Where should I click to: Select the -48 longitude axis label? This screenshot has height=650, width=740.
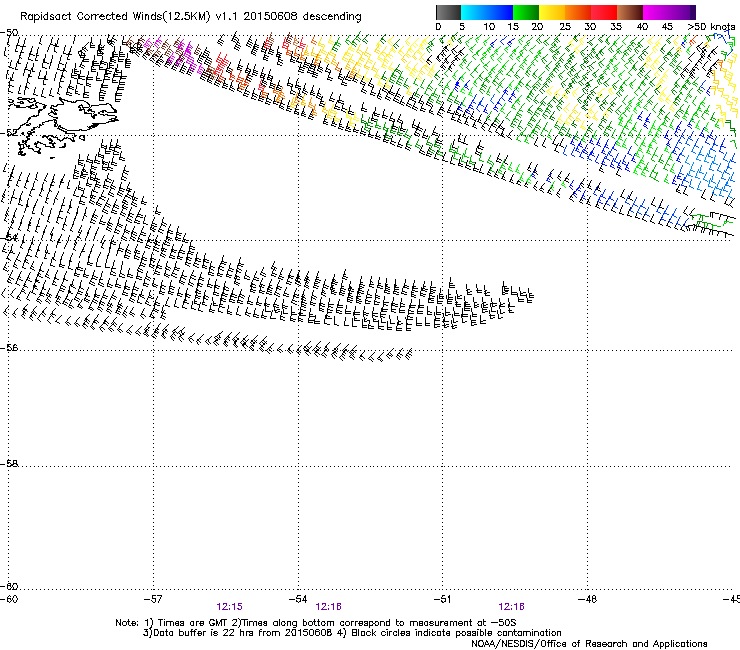pos(587,599)
